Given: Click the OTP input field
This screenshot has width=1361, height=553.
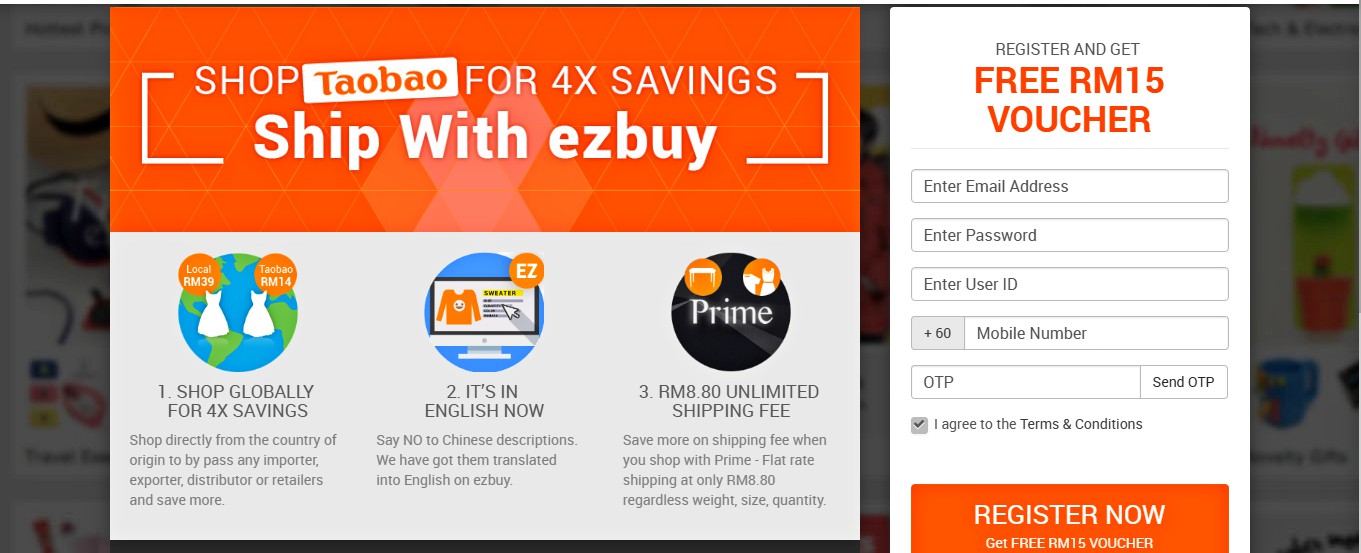Looking at the screenshot, I should 1025,382.
